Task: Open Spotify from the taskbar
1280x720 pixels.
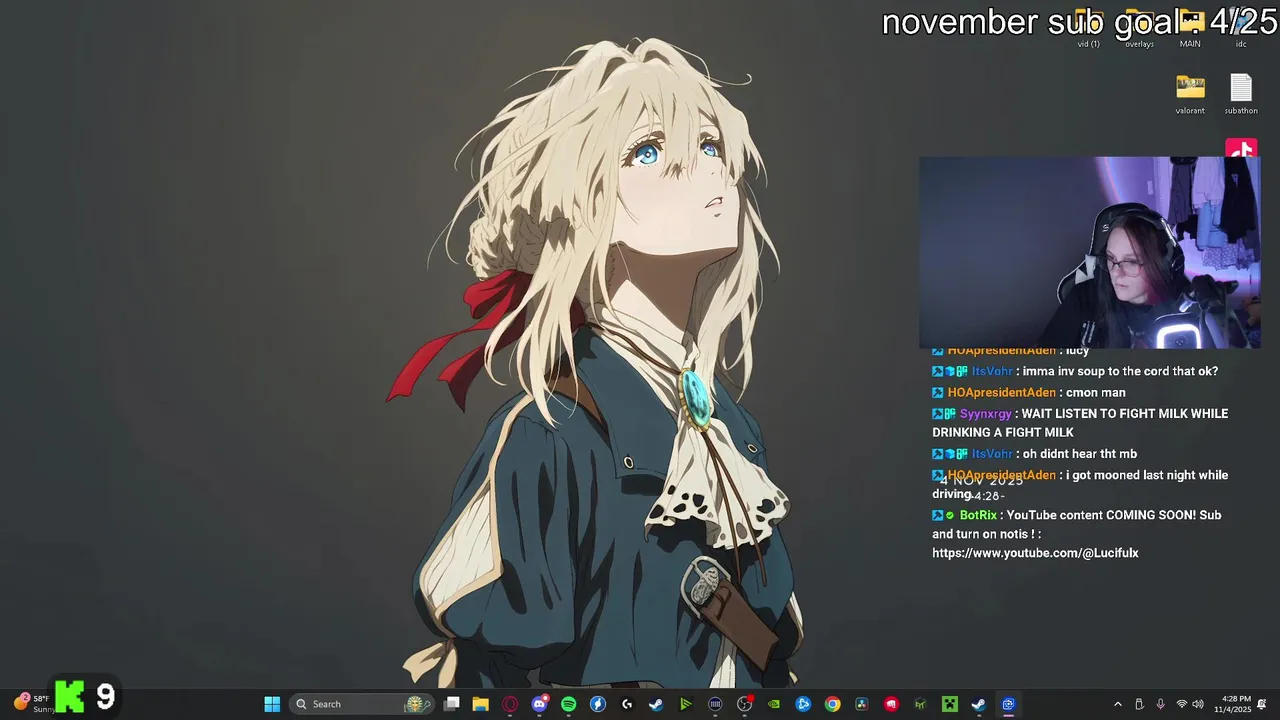Action: click(569, 704)
